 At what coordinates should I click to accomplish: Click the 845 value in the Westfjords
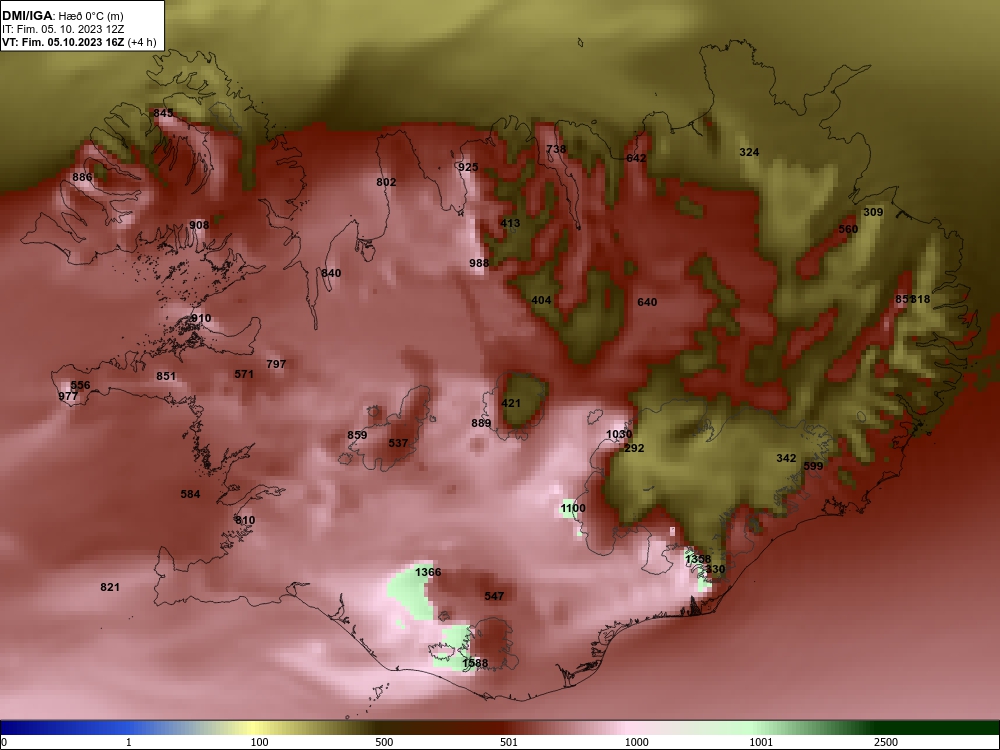coord(163,113)
